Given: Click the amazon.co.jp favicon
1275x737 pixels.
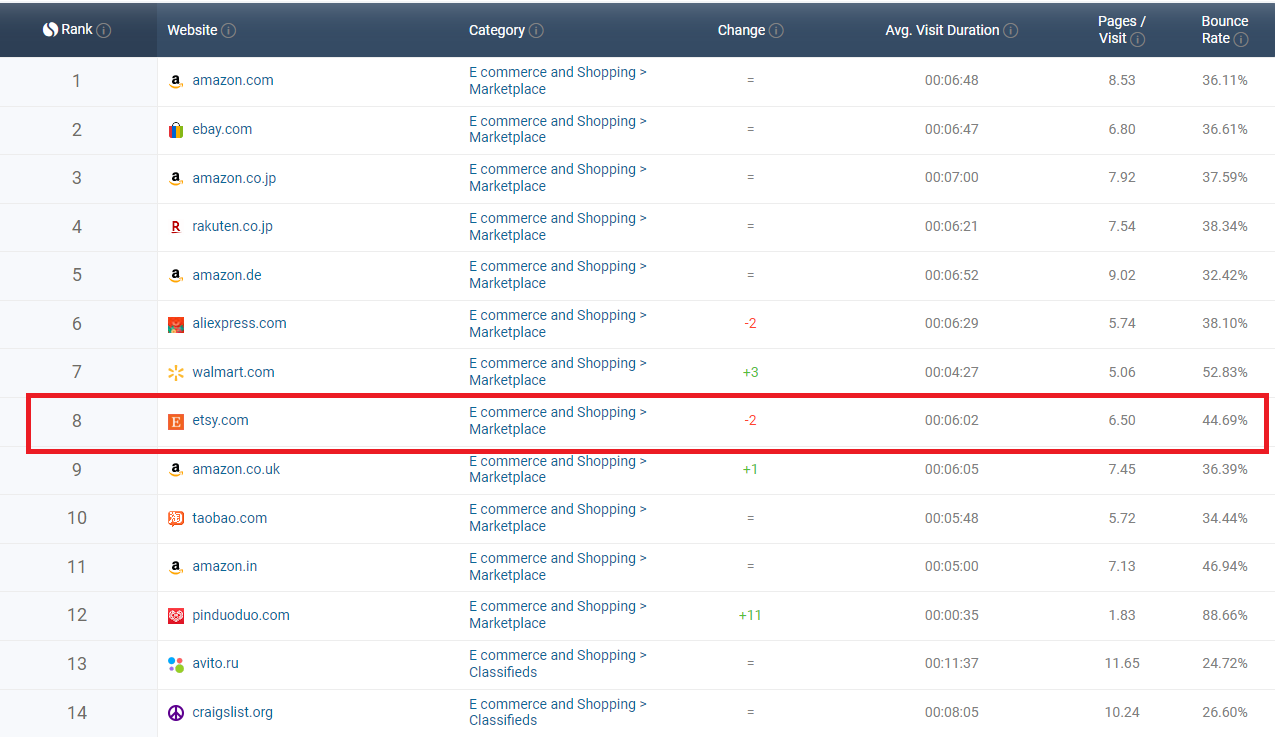Looking at the screenshot, I should pyautogui.click(x=176, y=178).
